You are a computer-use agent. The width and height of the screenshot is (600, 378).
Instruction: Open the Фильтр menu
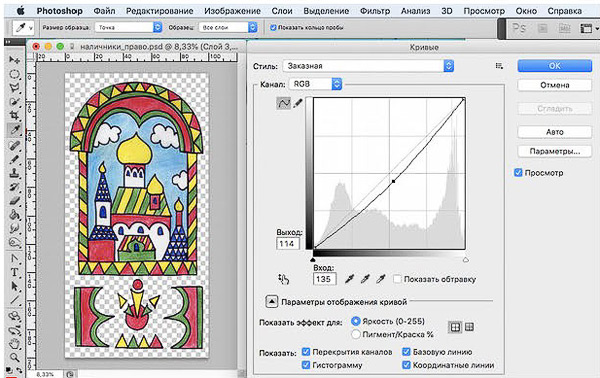[x=375, y=11]
